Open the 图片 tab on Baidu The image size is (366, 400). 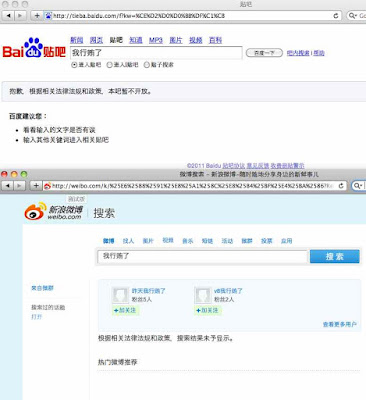[176, 40]
